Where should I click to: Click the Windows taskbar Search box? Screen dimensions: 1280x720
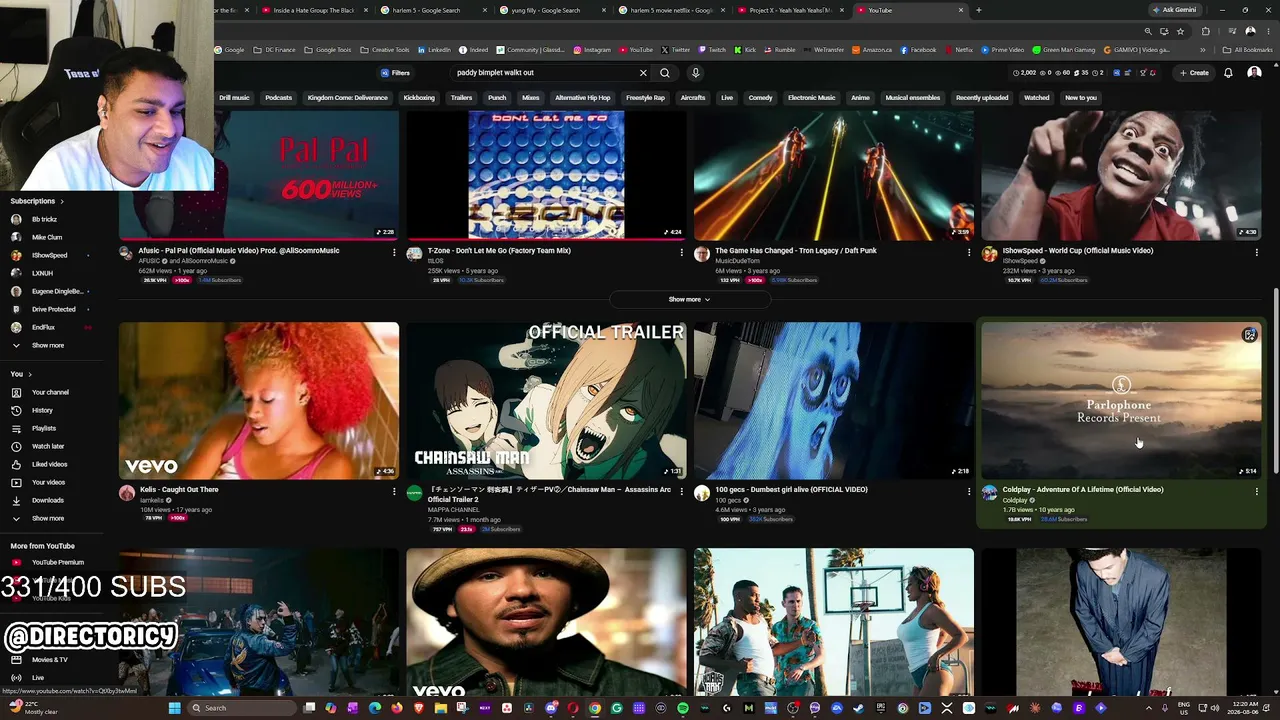(243, 708)
